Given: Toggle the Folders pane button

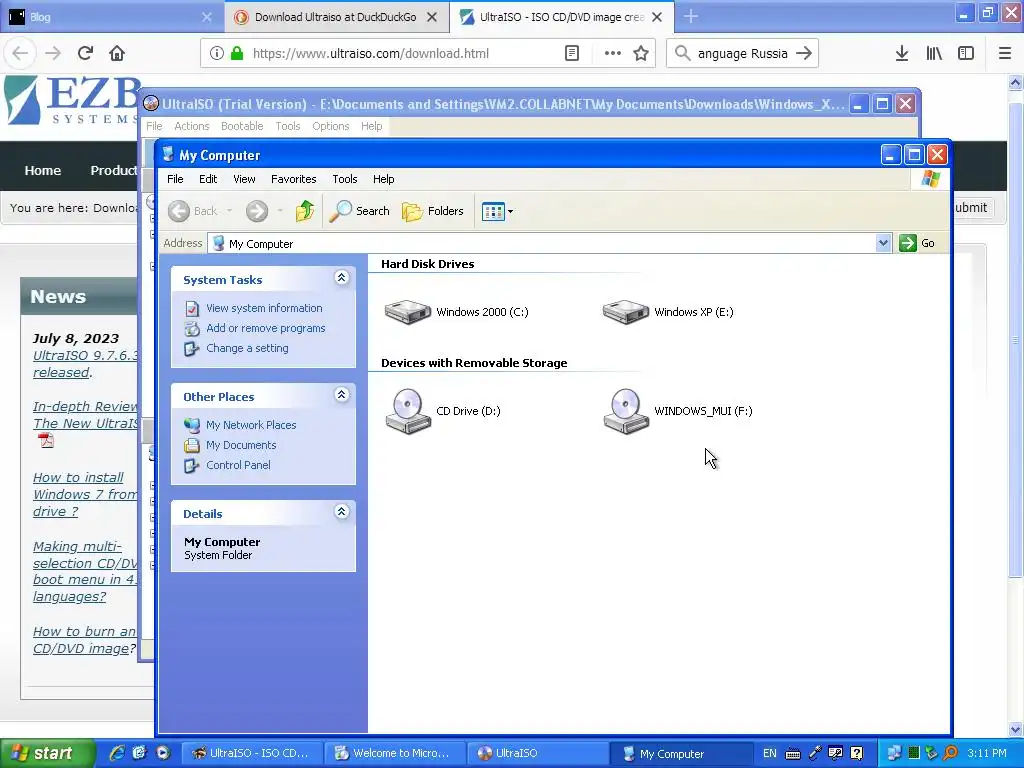Looking at the screenshot, I should [433, 211].
